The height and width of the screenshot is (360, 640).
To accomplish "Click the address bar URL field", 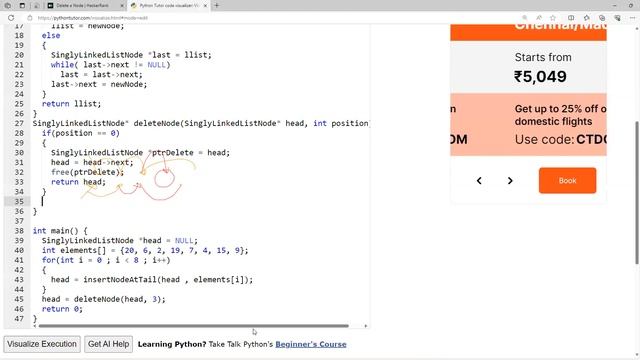I will pyautogui.click(x=92, y=18).
